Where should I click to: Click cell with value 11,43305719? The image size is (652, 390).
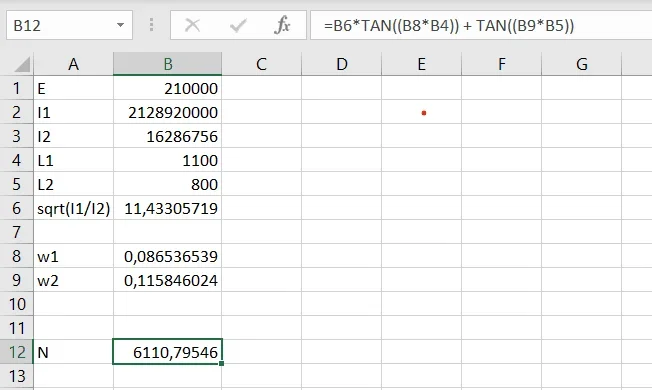click(x=168, y=208)
